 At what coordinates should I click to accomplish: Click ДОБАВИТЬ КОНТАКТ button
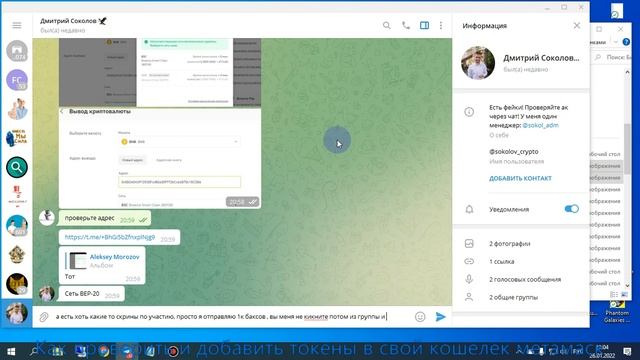pos(520,178)
